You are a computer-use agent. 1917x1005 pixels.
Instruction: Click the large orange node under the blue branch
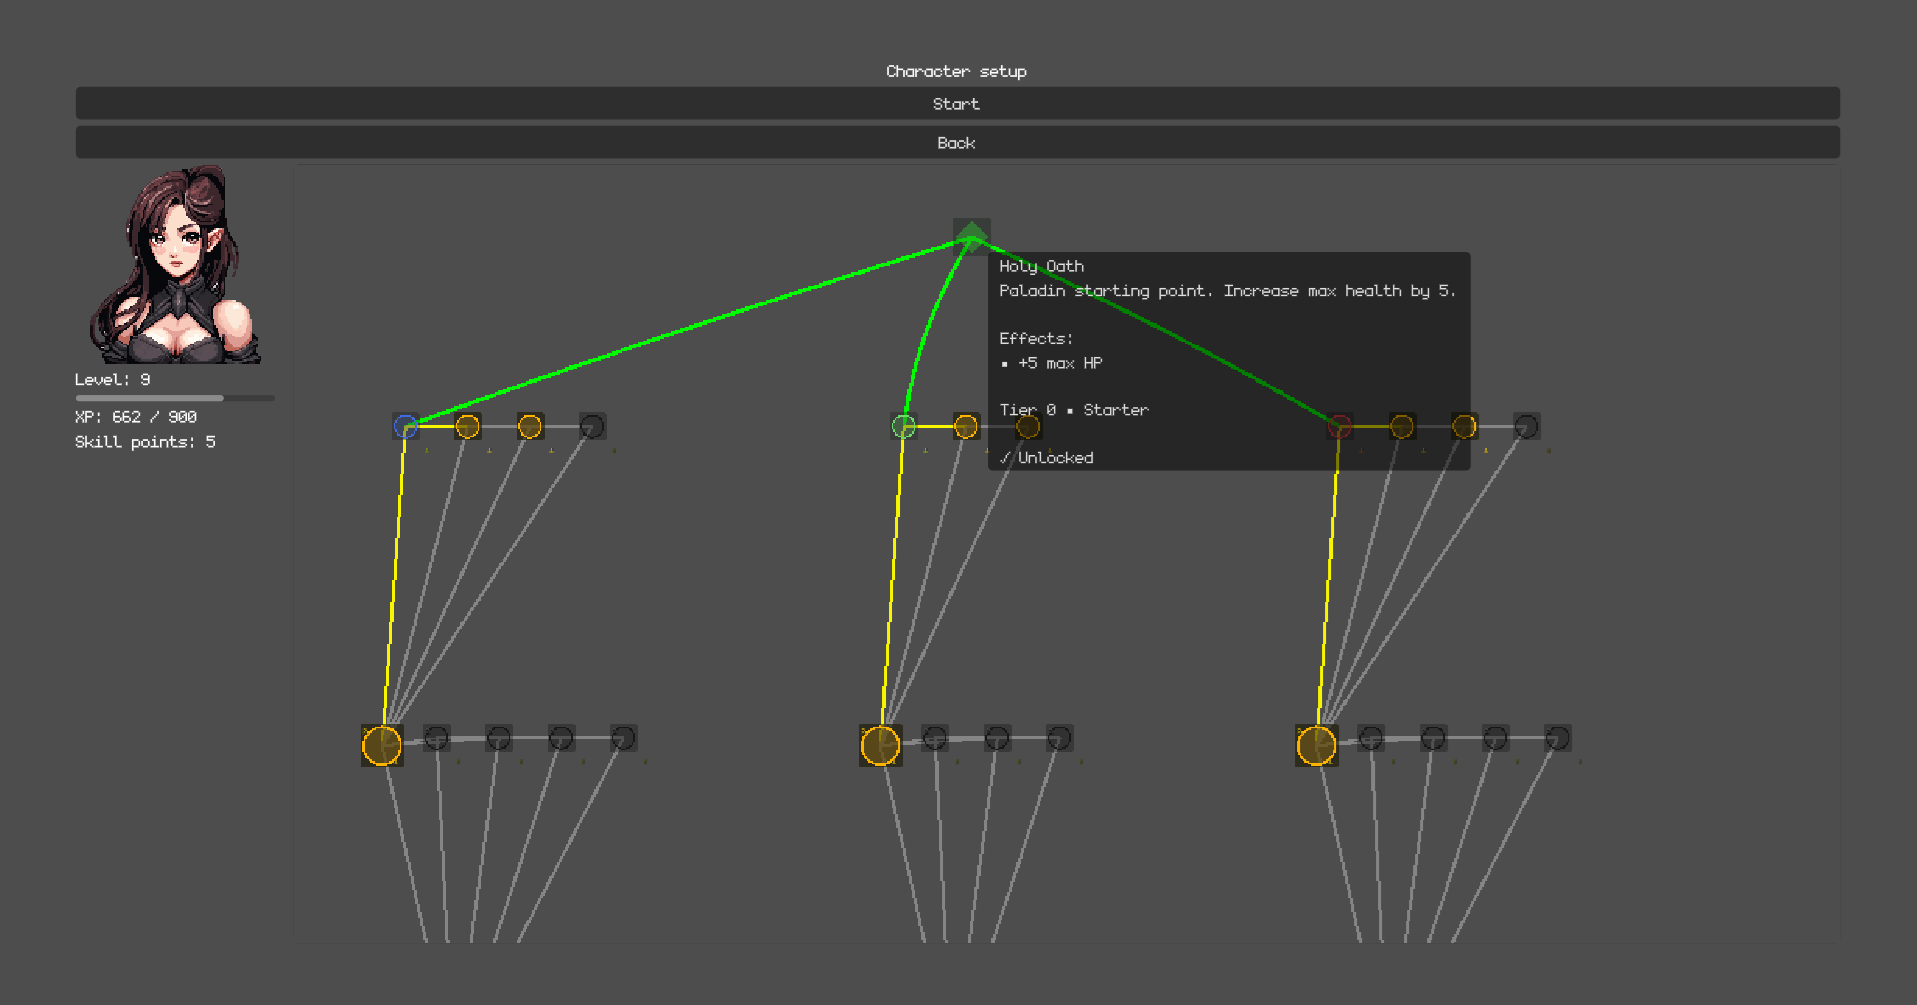[382, 745]
